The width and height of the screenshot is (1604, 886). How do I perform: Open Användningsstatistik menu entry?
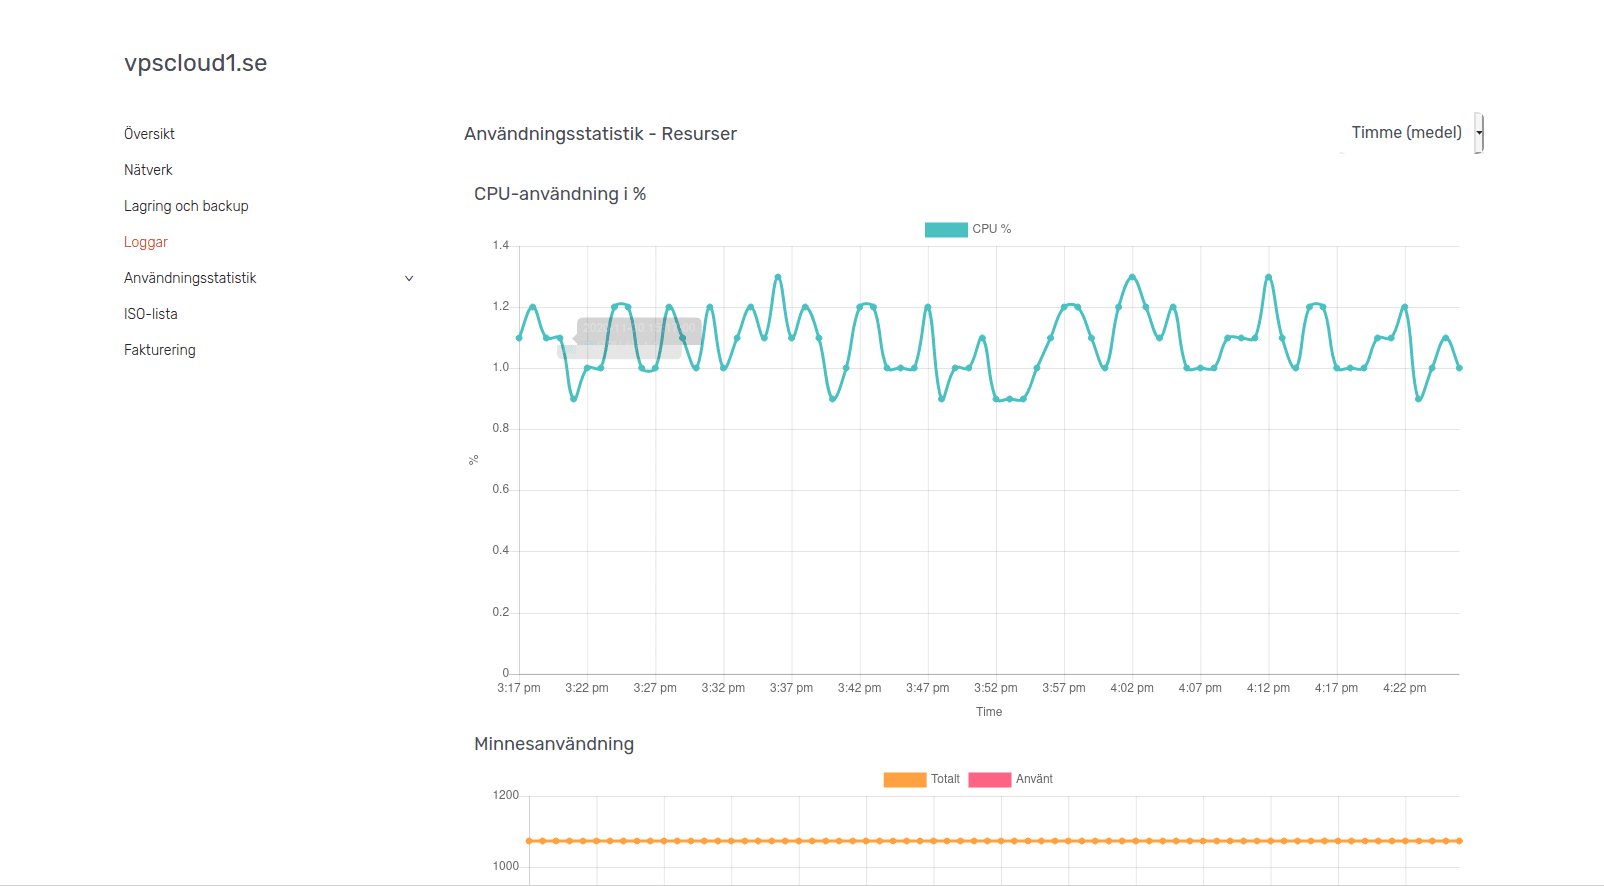pos(190,278)
